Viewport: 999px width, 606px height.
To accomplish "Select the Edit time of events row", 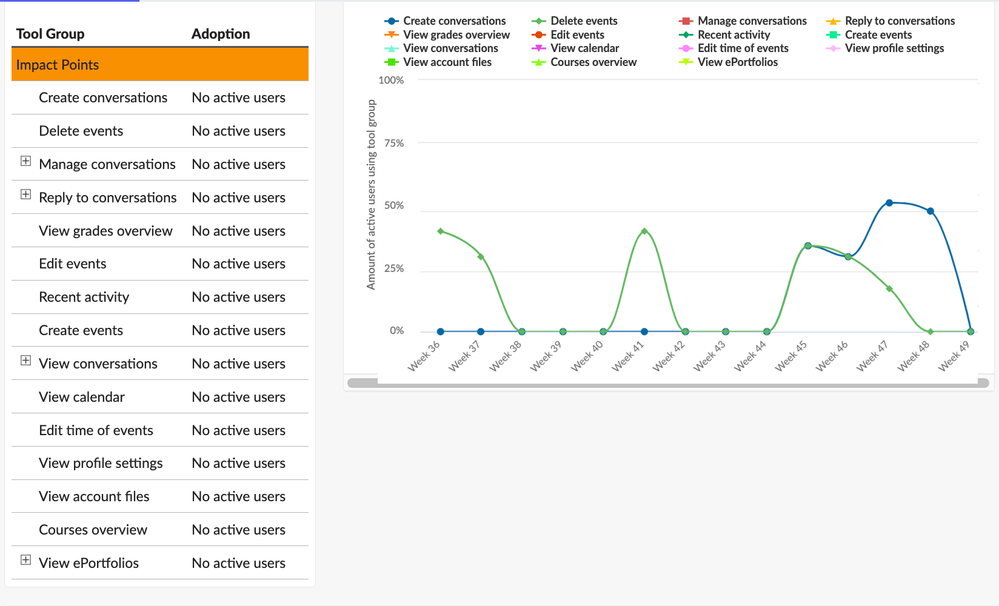I will click(160, 430).
